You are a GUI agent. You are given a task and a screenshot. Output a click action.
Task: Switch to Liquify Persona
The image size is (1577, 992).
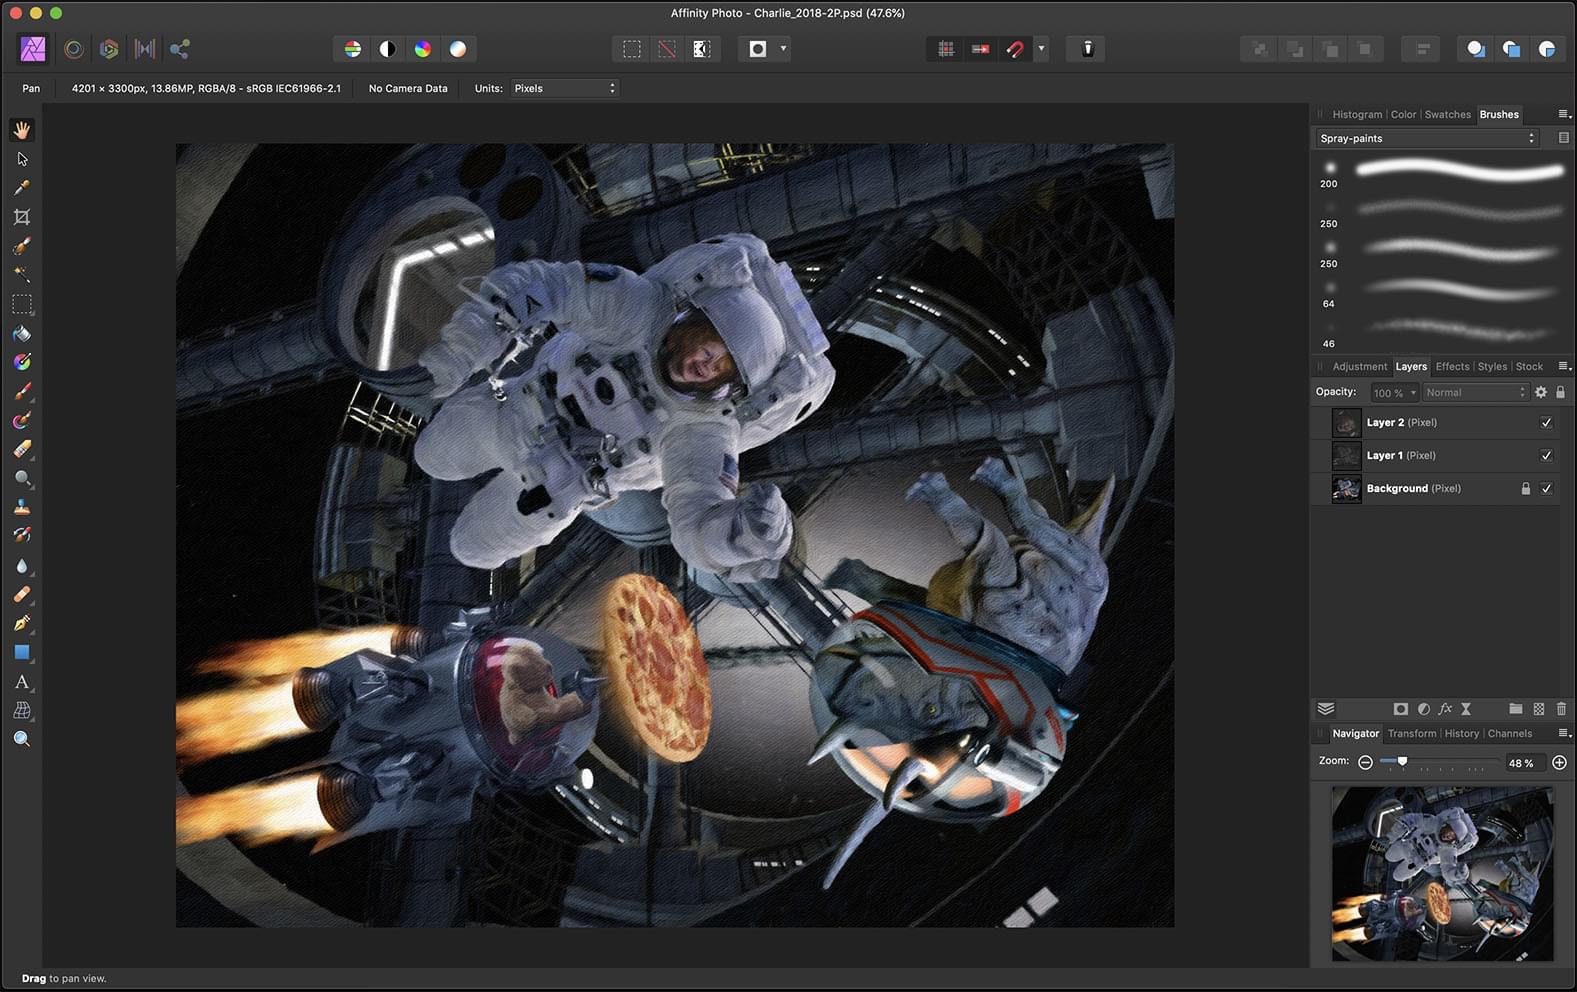73,48
